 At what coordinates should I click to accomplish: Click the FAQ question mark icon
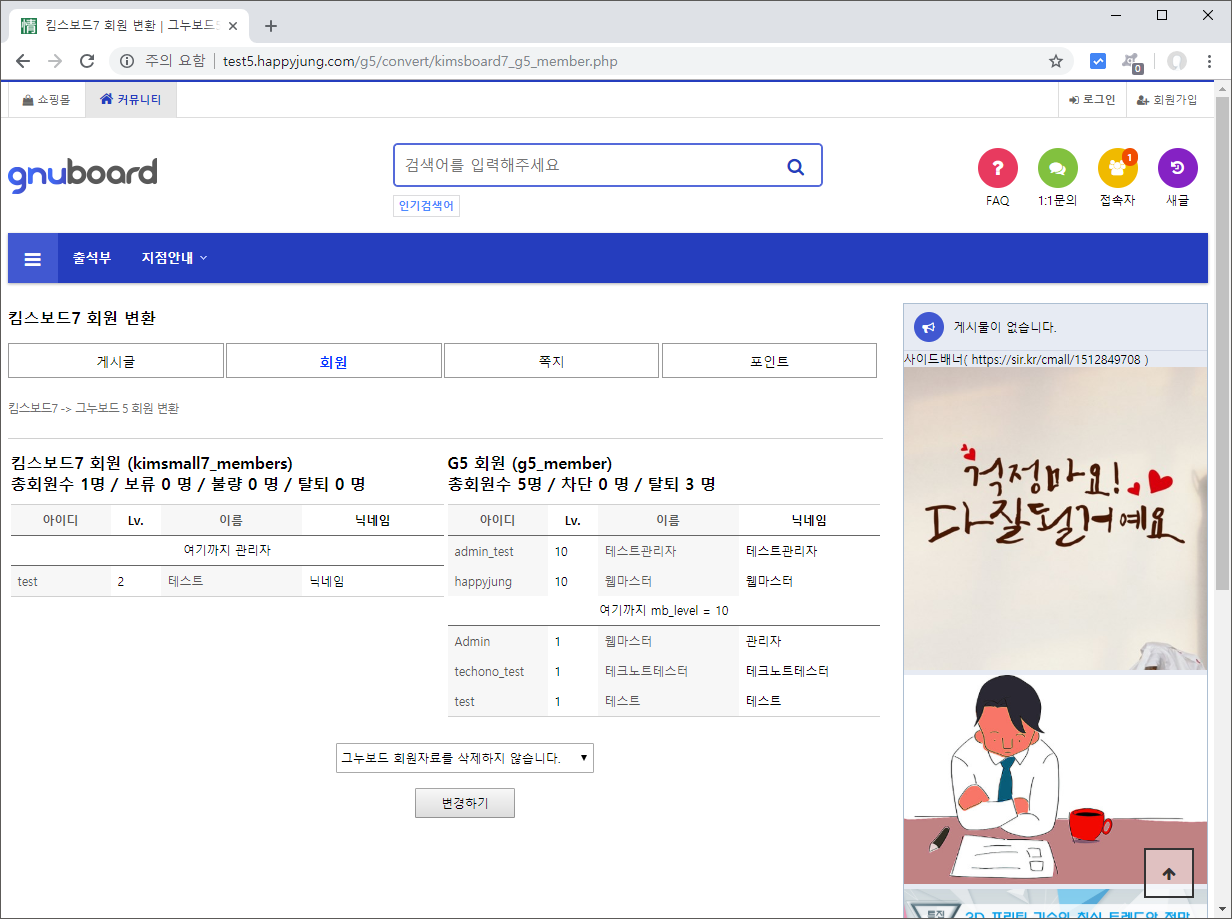coord(997,168)
